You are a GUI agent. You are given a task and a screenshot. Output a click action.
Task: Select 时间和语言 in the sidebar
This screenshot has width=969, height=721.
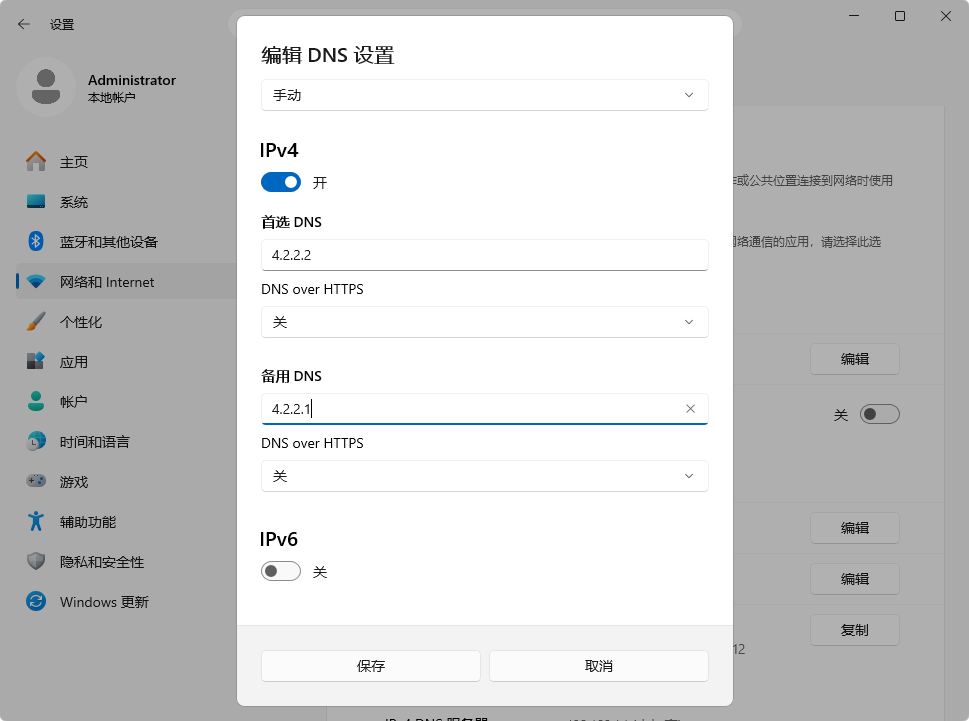point(94,442)
